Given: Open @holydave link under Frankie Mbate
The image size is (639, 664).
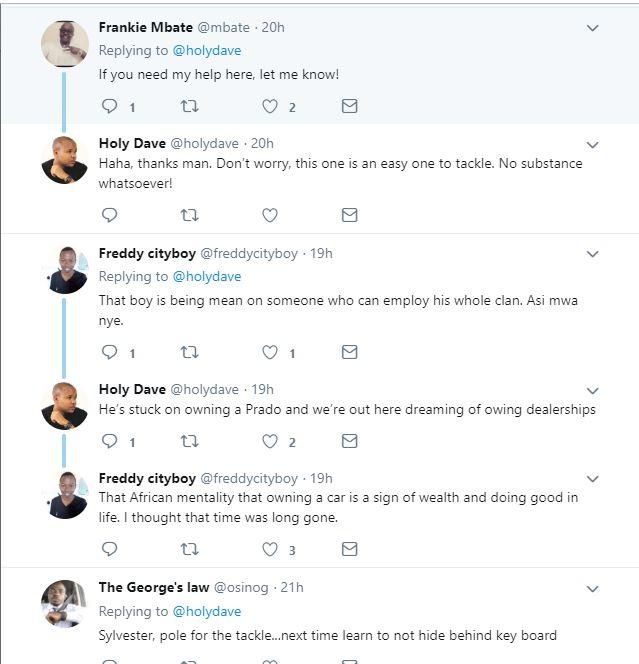Looking at the screenshot, I should pos(207,50).
